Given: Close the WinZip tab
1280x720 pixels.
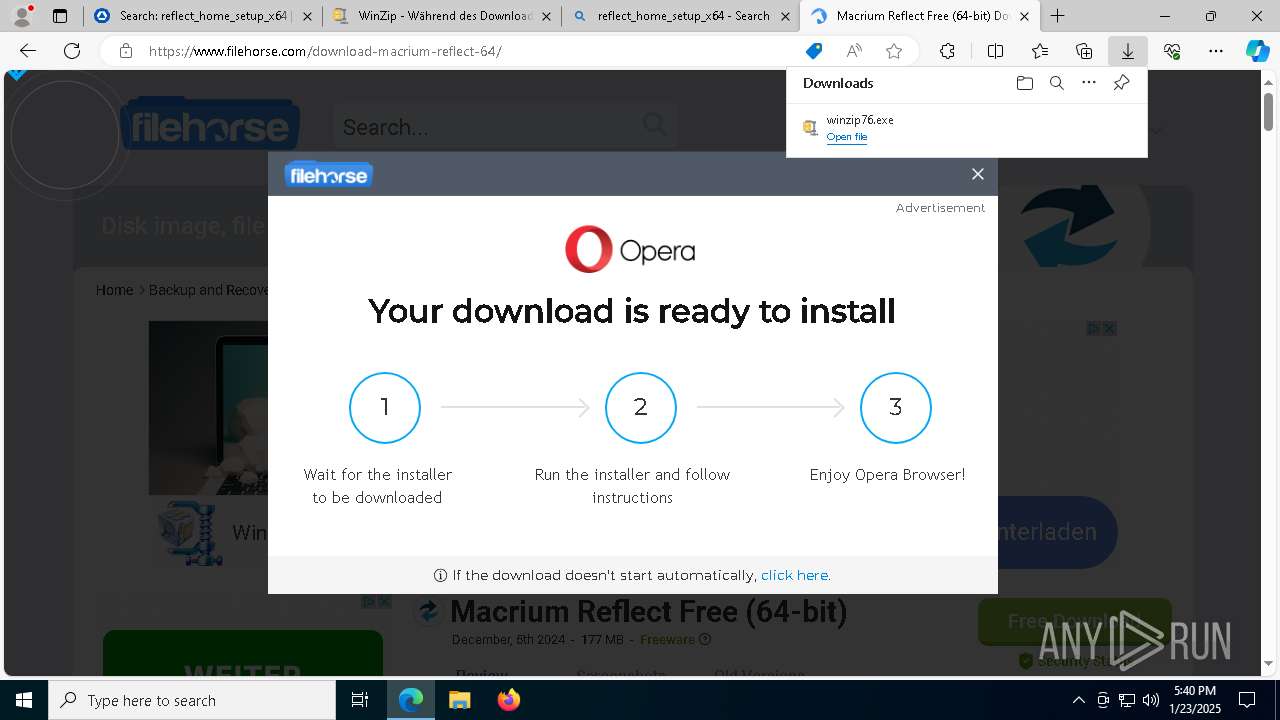Looking at the screenshot, I should (545, 16).
